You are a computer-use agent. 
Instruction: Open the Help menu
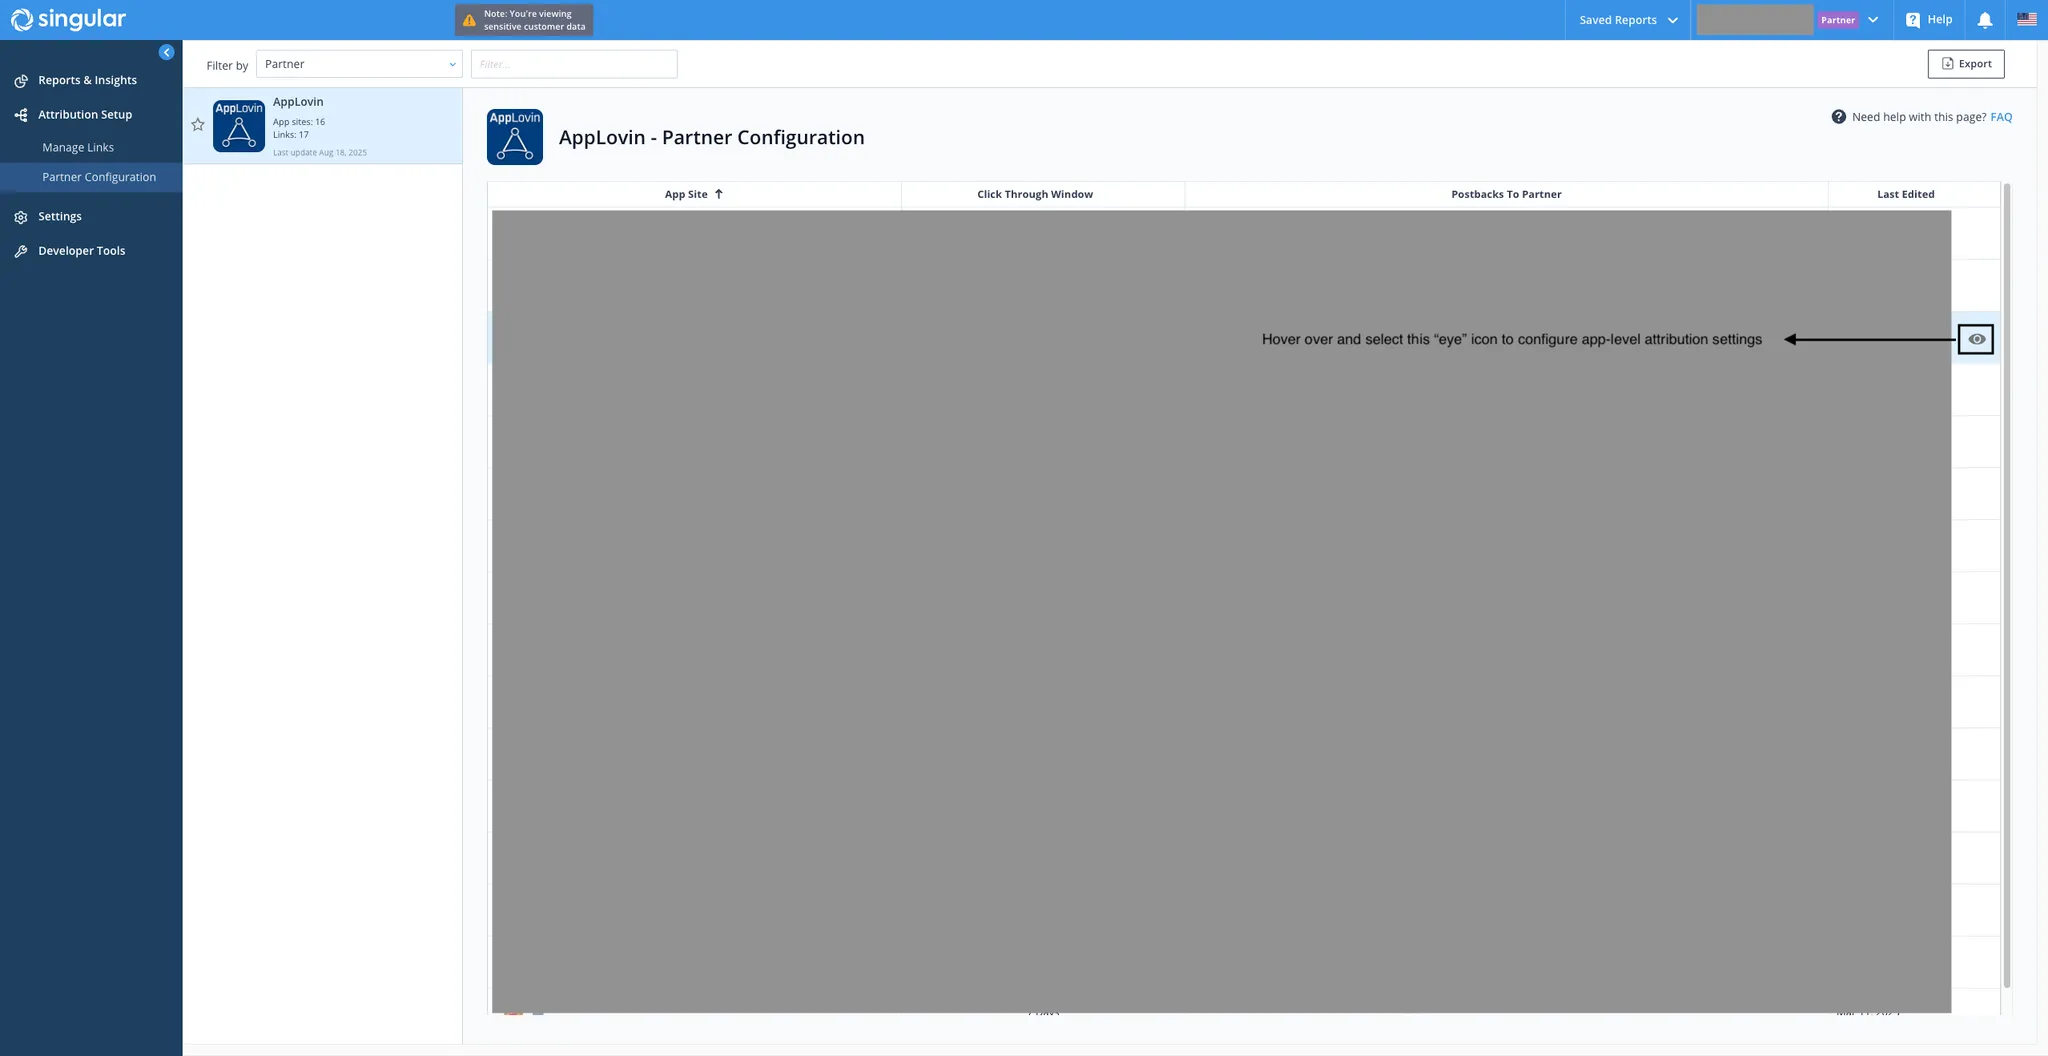tap(1929, 20)
